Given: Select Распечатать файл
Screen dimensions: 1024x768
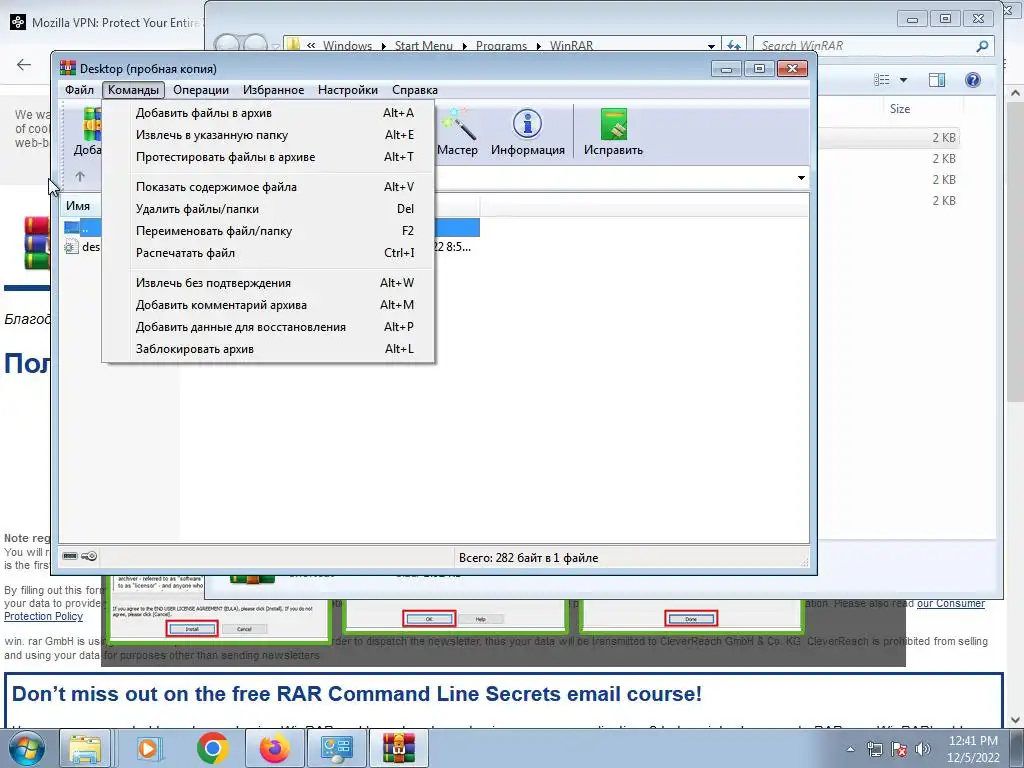Looking at the screenshot, I should tap(268, 253).
